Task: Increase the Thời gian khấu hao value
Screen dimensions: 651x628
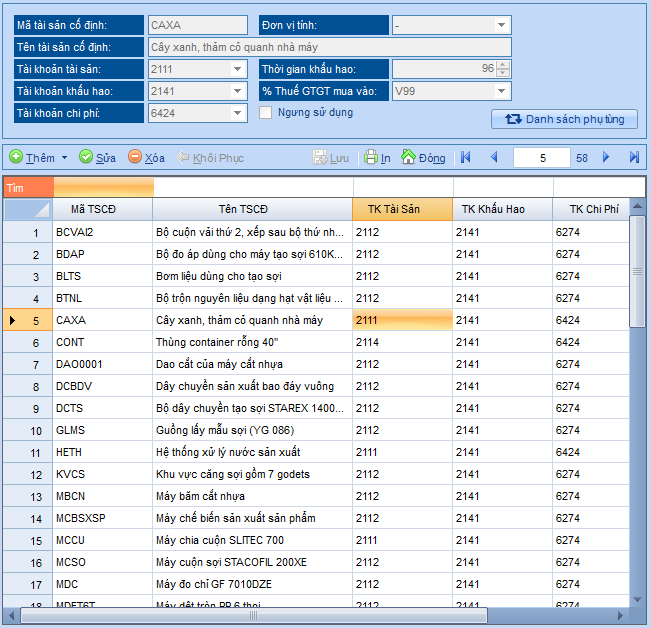Action: (x=503, y=64)
